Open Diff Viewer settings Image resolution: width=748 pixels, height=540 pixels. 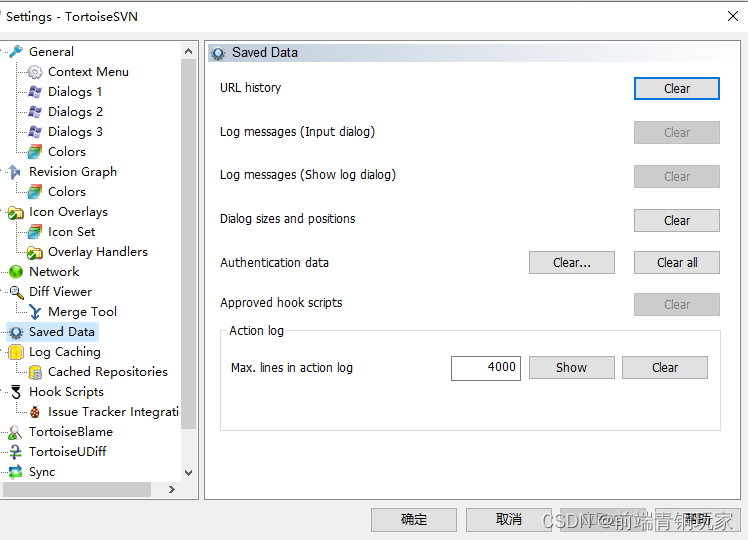click(60, 292)
